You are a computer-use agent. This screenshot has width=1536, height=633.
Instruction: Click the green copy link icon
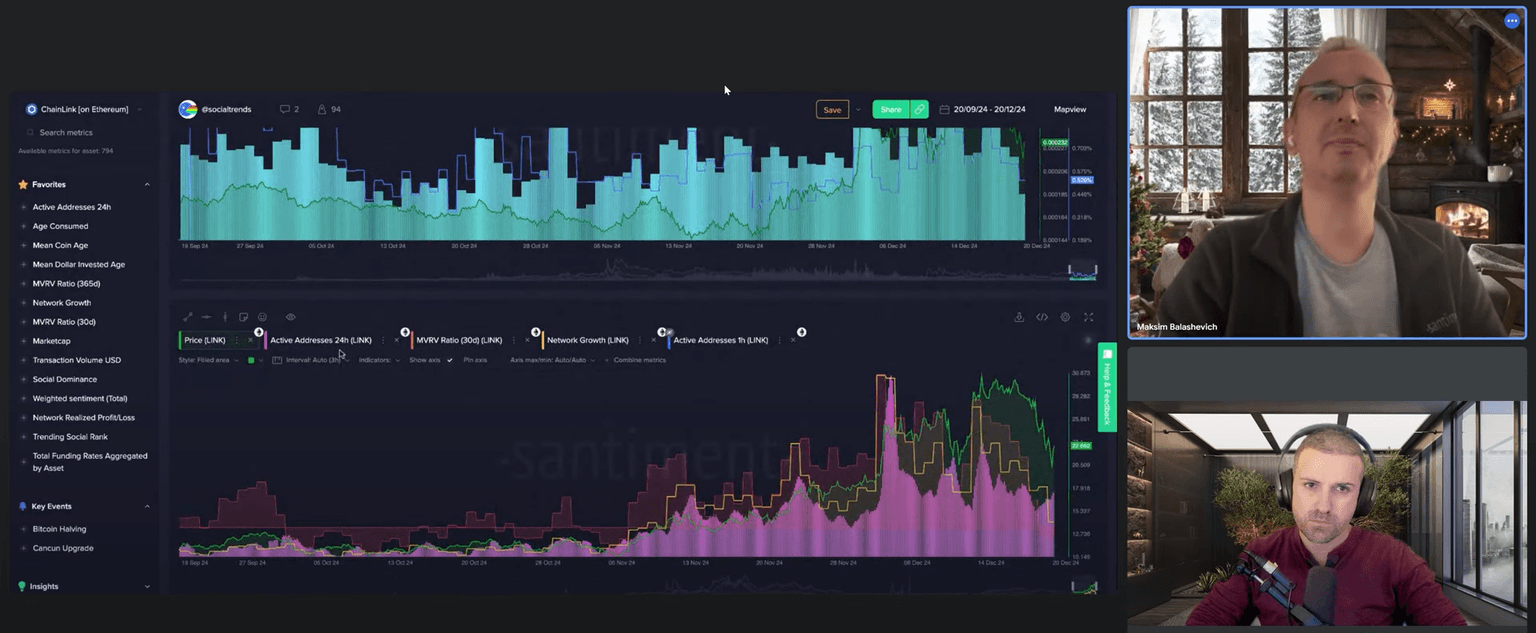(919, 110)
